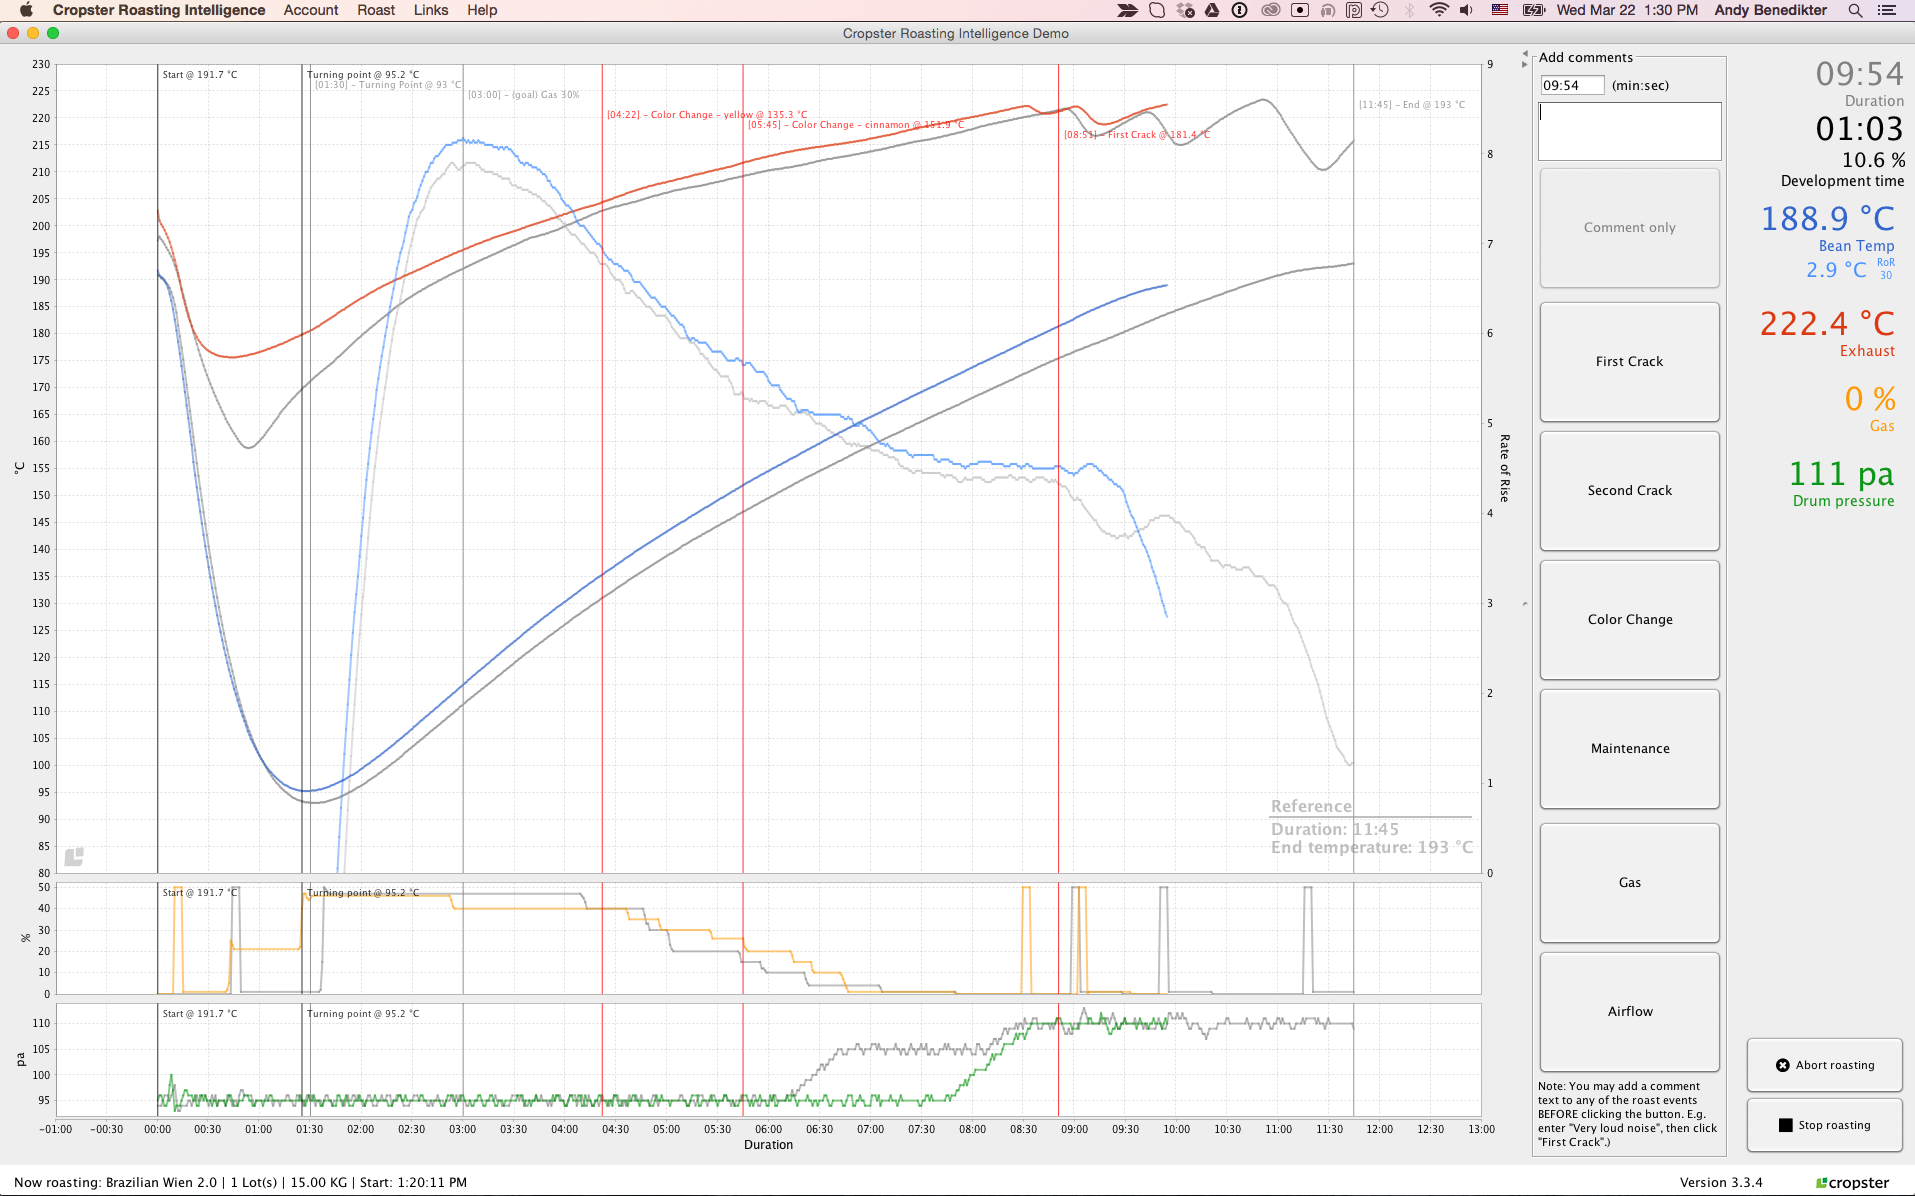This screenshot has width=1915, height=1196.
Task: Open the Creative Cloud menu bar icon
Action: [x=1271, y=10]
